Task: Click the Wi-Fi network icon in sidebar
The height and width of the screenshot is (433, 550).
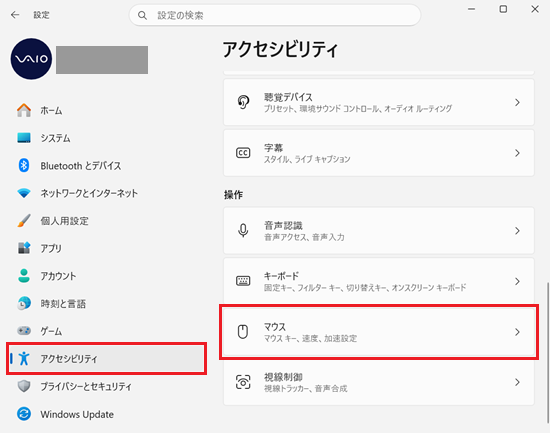Action: 24,193
